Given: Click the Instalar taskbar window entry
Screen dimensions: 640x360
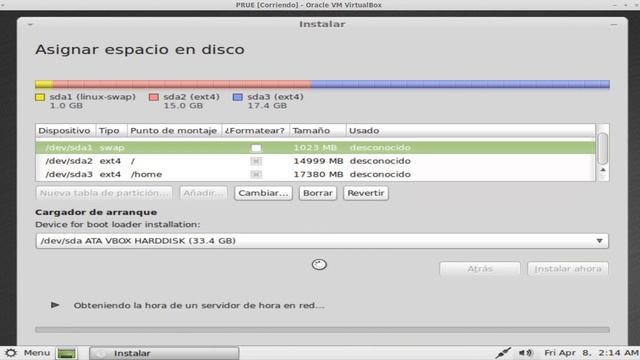Looking at the screenshot, I should (x=164, y=353).
